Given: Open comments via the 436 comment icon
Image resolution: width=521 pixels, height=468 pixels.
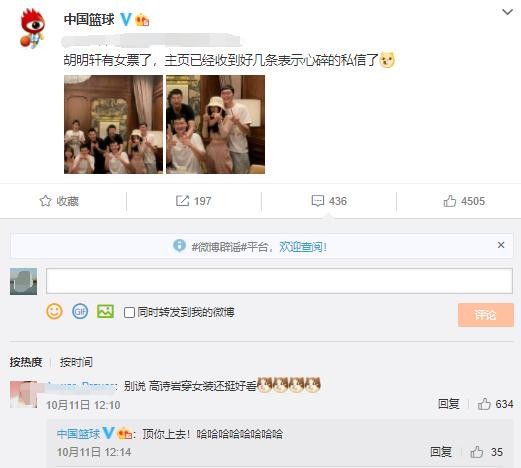Looking at the screenshot, I should tap(329, 201).
